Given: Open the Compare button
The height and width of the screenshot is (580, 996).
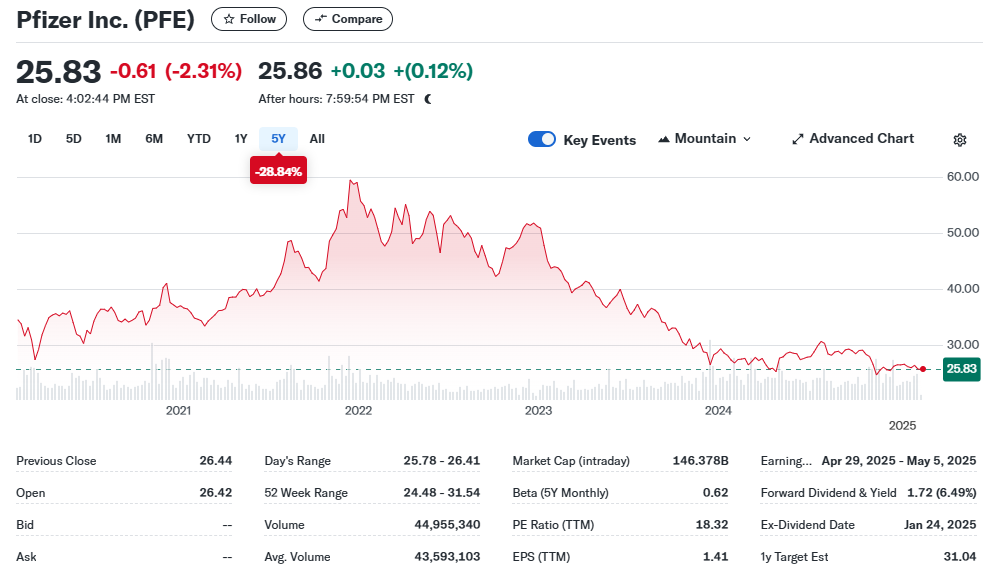Looking at the screenshot, I should 347,19.
